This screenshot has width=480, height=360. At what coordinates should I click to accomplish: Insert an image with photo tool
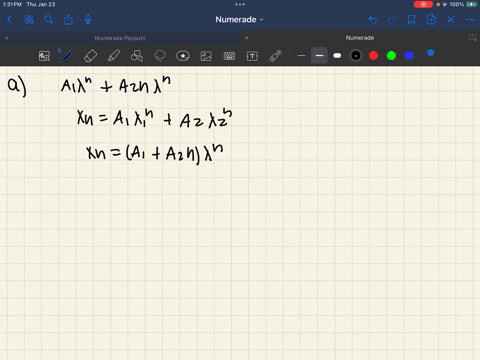206,56
